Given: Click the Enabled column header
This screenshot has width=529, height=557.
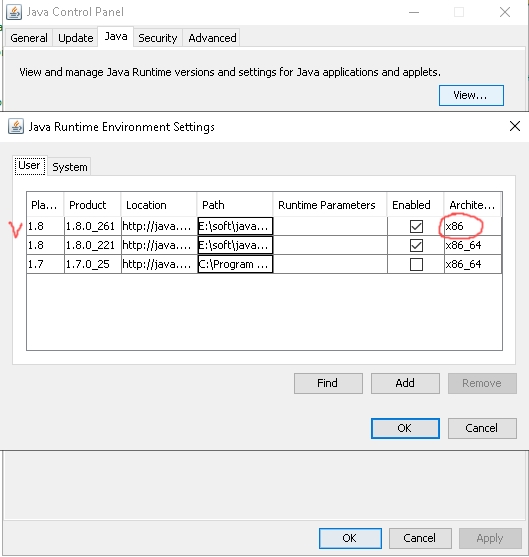Looking at the screenshot, I should 416,205.
